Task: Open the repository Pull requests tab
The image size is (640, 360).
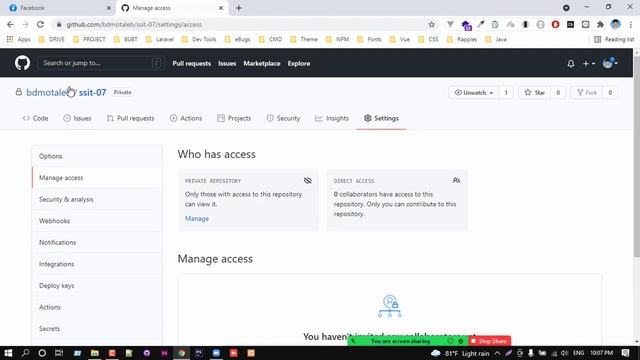Action: 131,118
